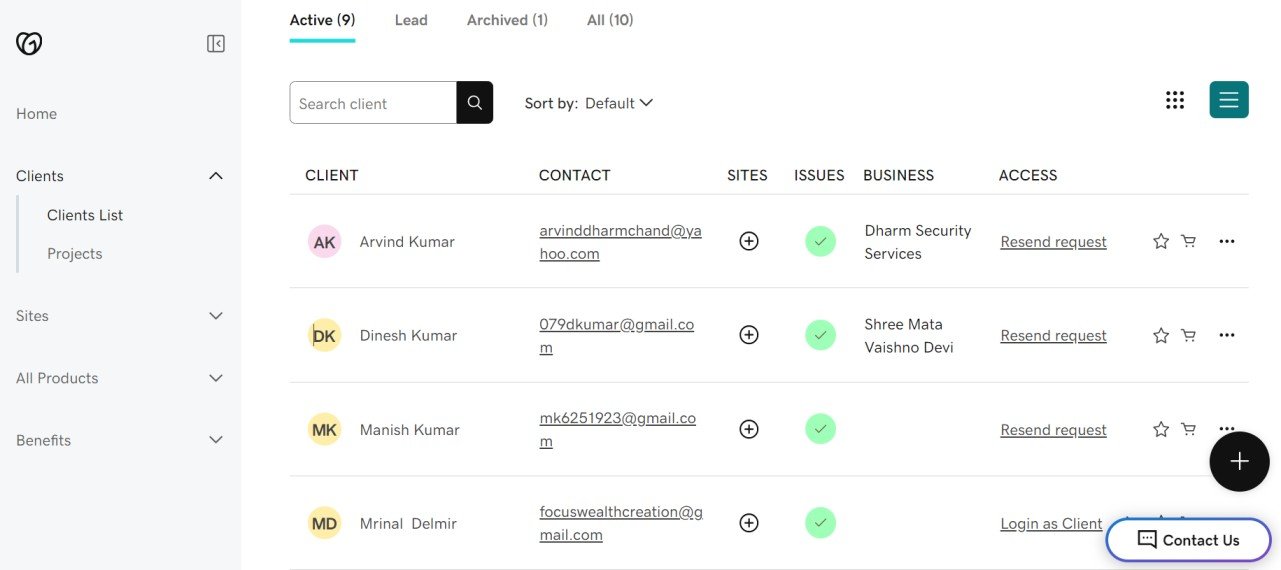Screen dimensions: 1281x570
Task: Click the ACCESS column header
Action: coord(1028,175)
